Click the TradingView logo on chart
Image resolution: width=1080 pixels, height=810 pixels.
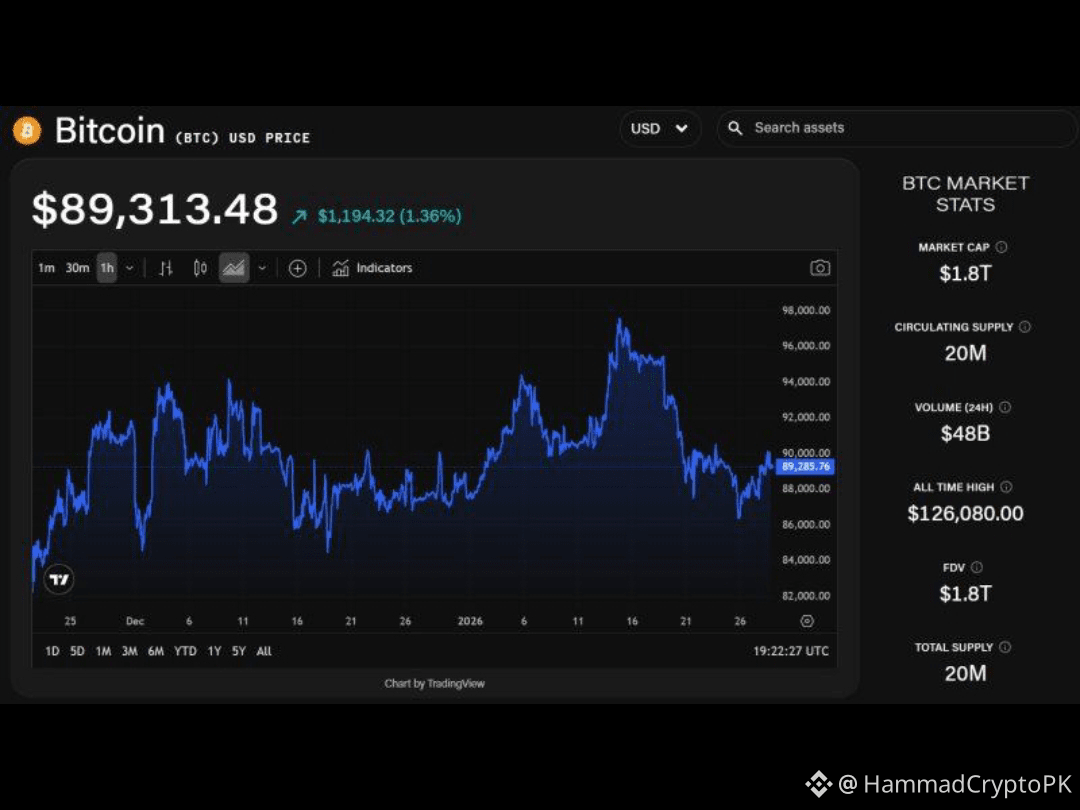tap(59, 579)
